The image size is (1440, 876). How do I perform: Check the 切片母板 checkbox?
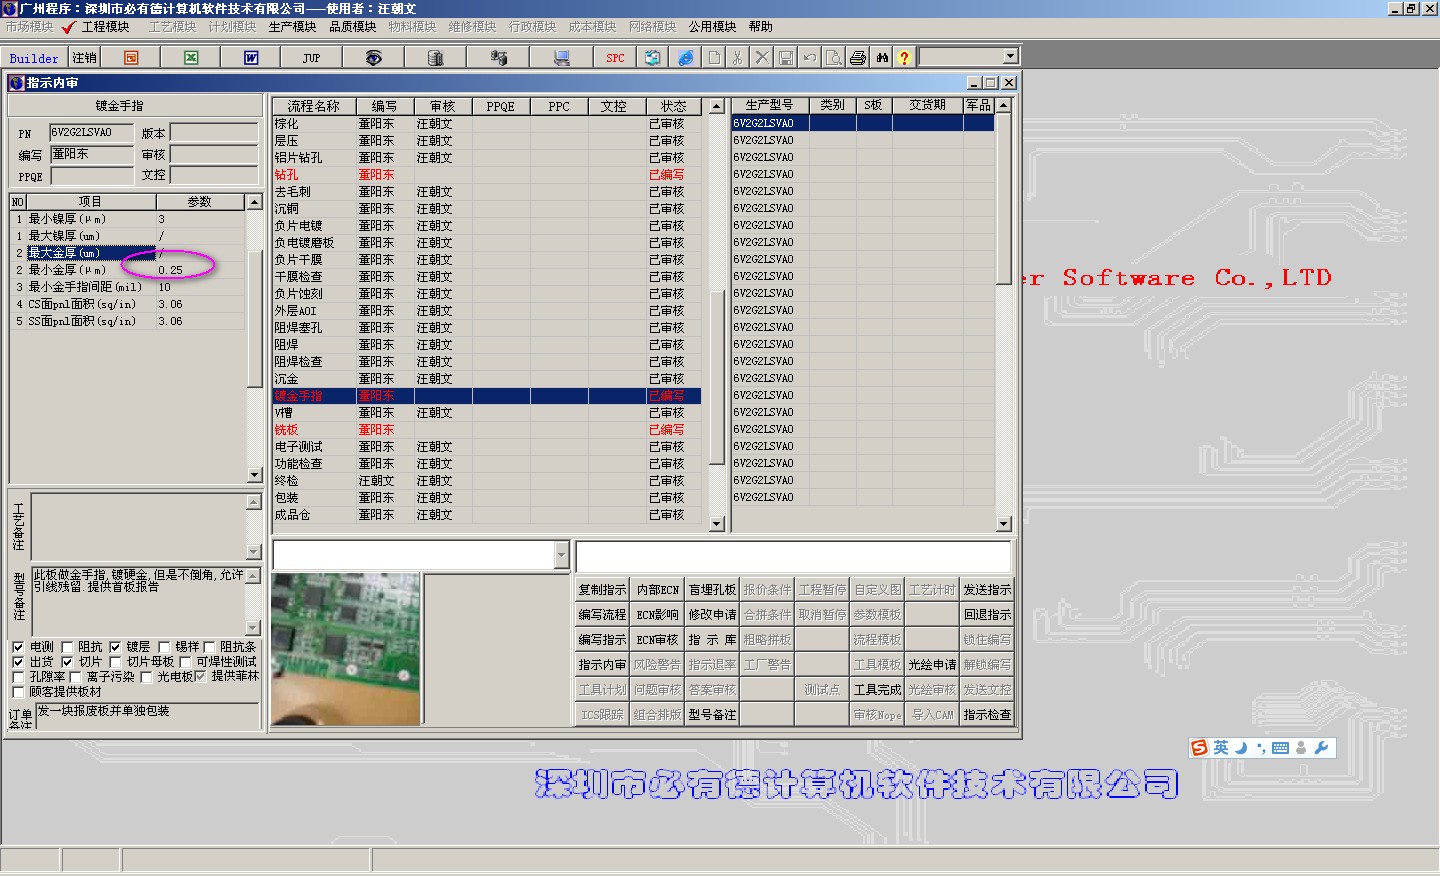115,662
